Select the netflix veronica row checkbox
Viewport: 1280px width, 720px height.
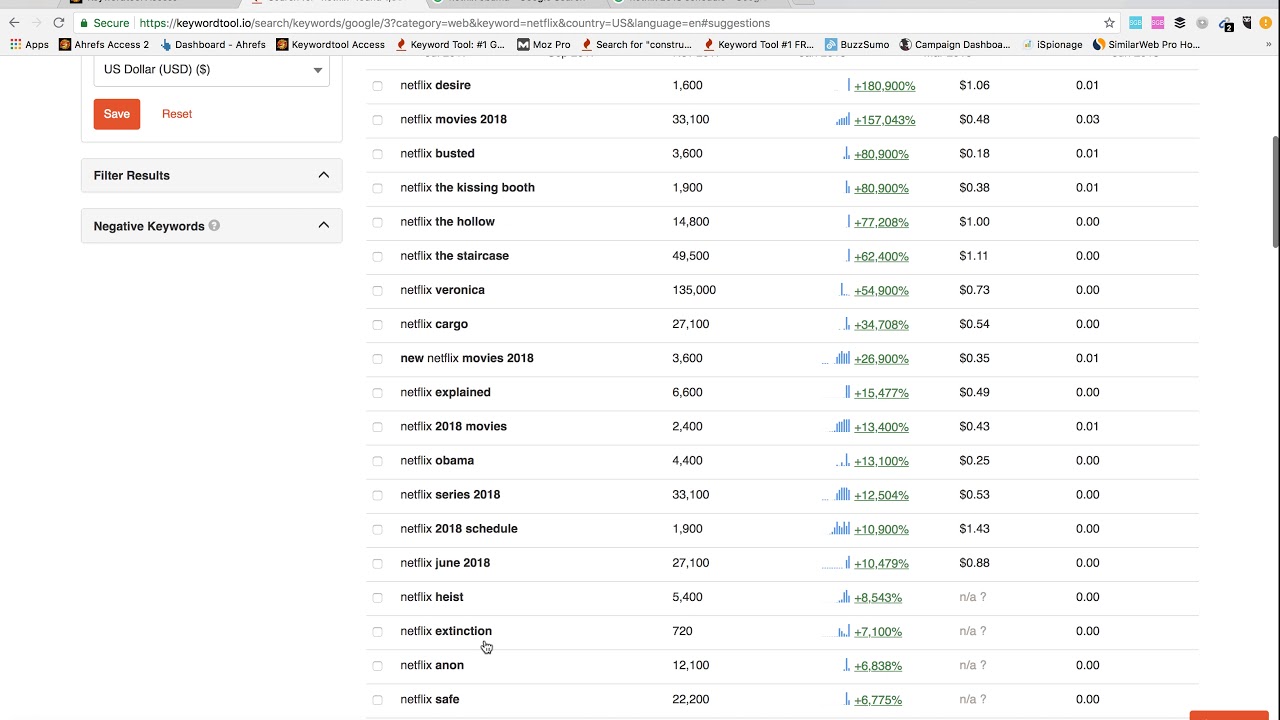377,291
